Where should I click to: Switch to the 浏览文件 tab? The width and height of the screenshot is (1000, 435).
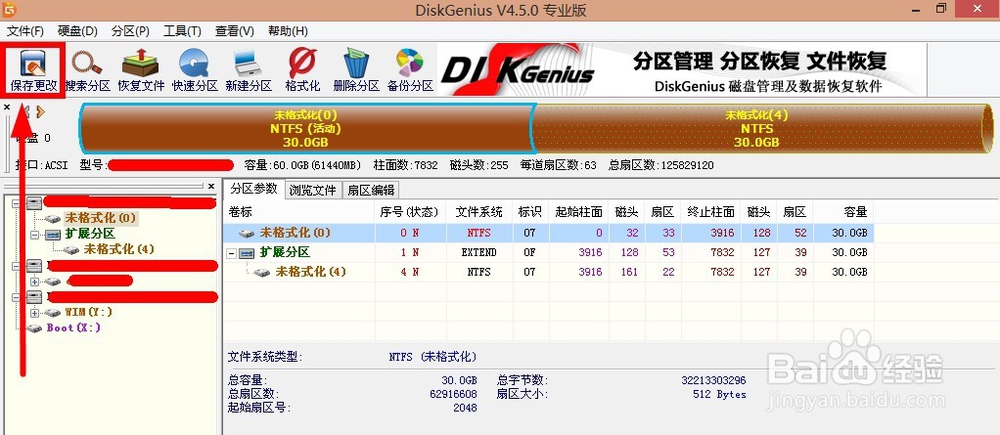(312, 189)
